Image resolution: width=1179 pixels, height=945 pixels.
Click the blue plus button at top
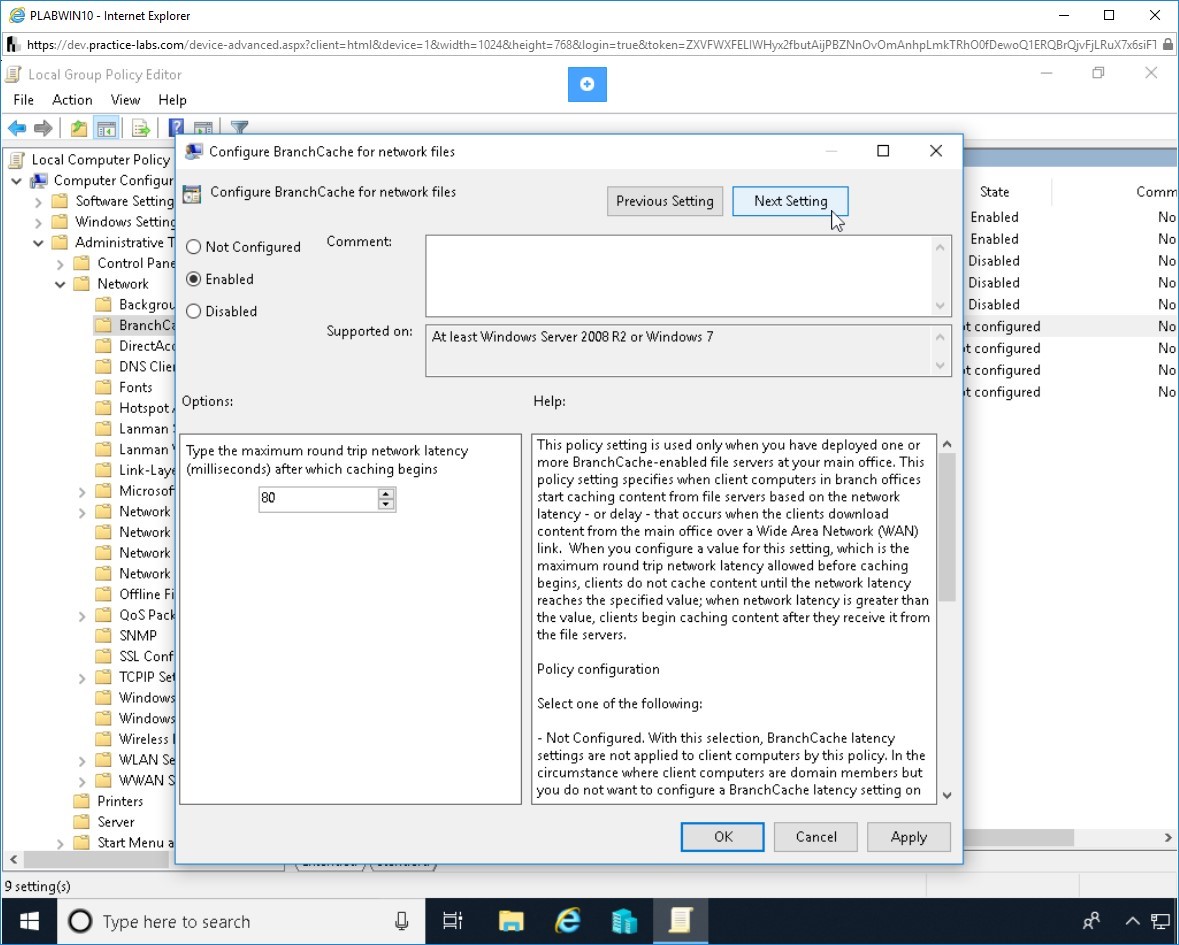[587, 84]
